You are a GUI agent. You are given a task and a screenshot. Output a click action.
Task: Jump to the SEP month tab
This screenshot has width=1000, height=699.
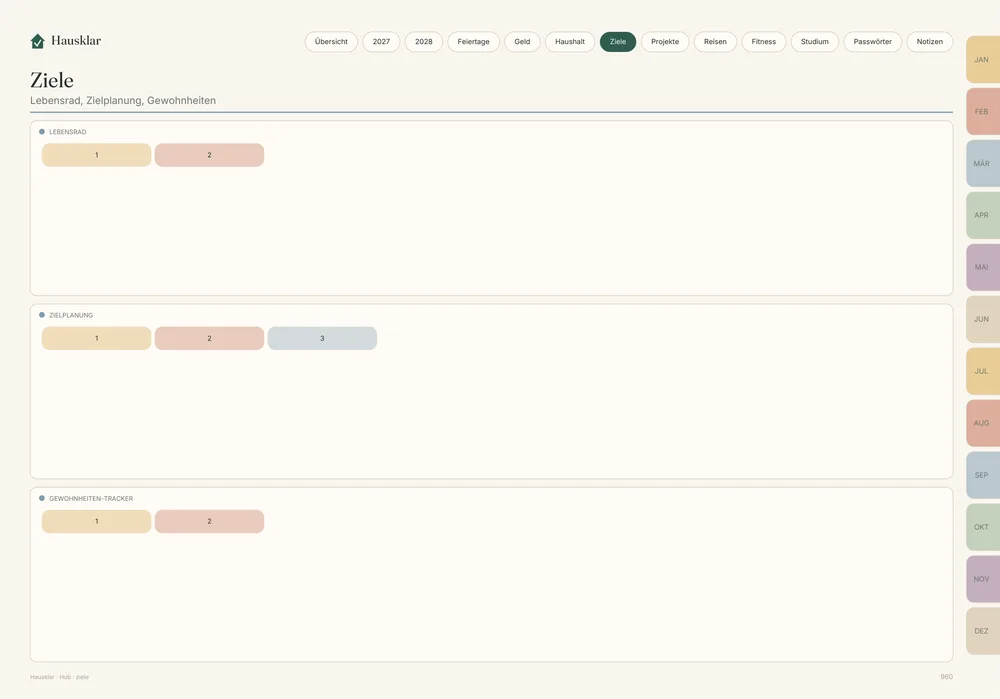(x=983, y=475)
